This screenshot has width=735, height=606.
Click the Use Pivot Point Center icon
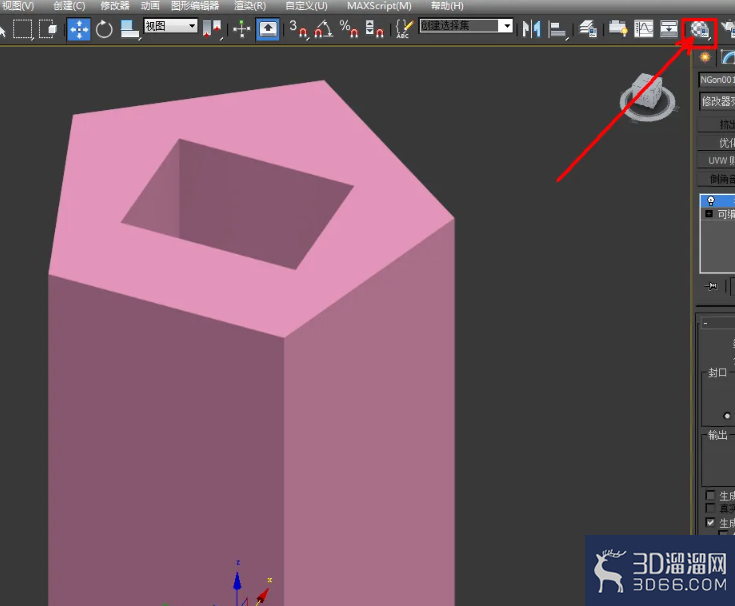[x=212, y=29]
